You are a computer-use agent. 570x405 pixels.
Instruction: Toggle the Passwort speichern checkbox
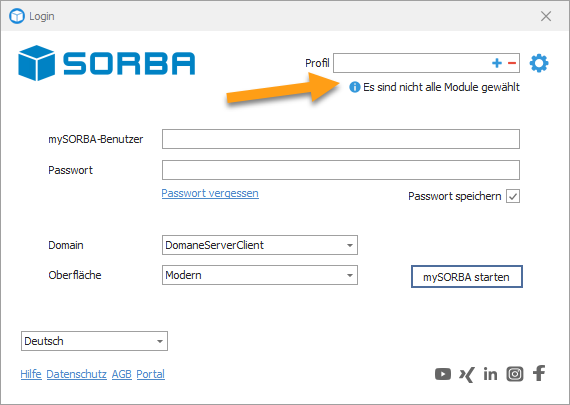pos(513,196)
